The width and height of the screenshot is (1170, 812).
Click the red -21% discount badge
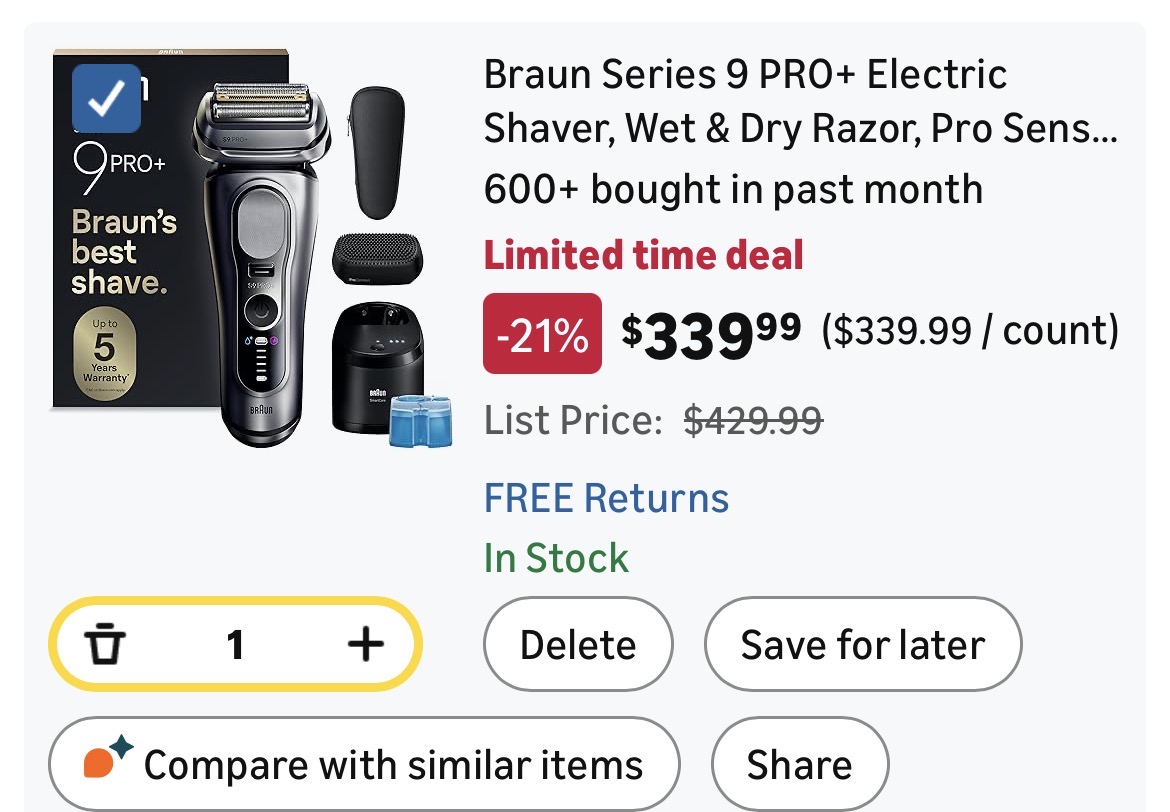[542, 334]
